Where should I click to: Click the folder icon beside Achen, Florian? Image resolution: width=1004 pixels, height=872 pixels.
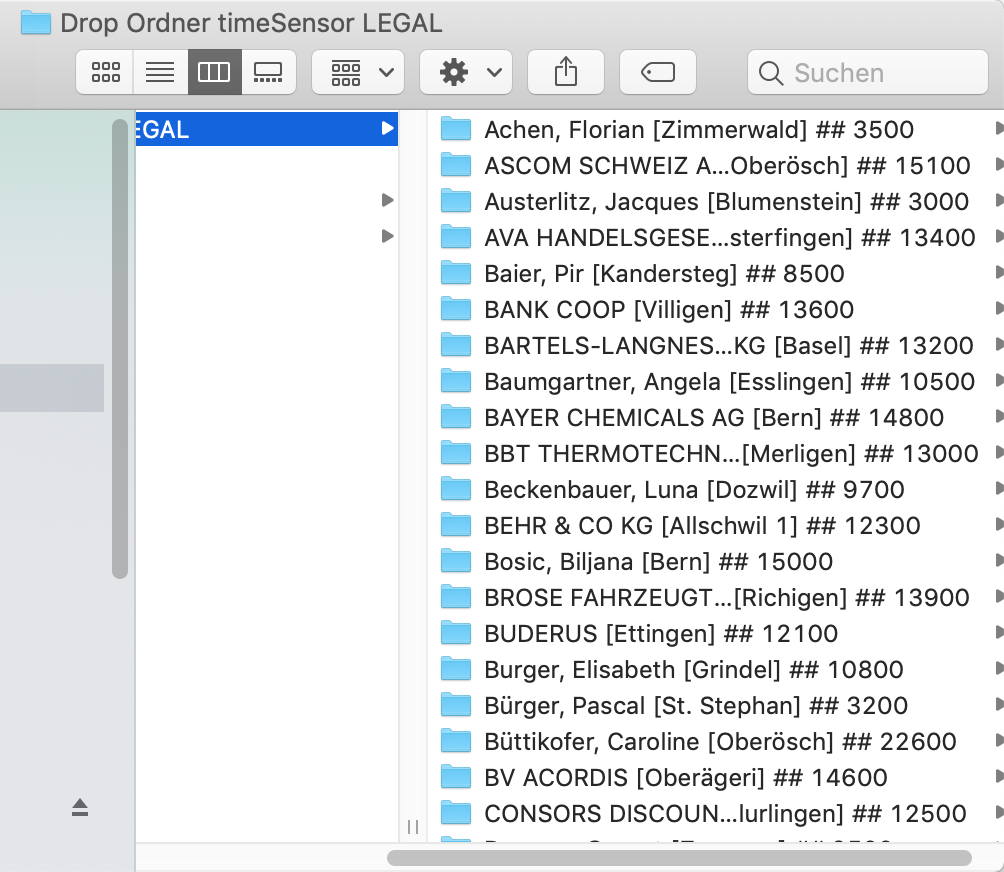(x=456, y=129)
